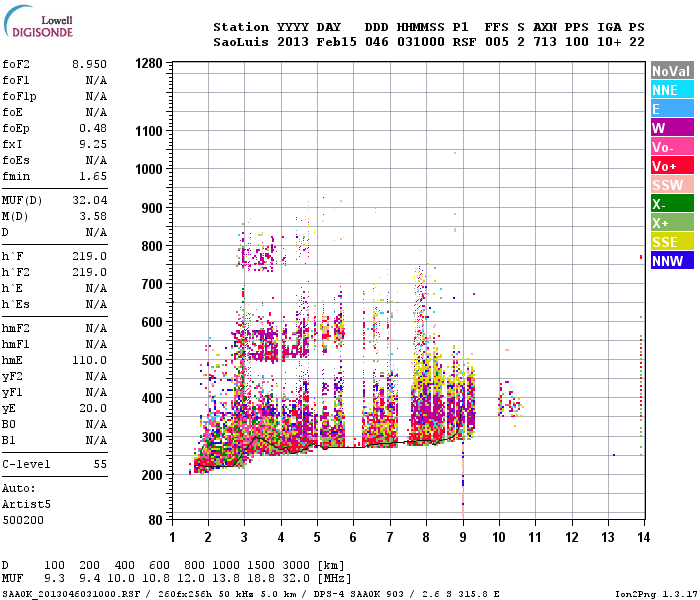Select the W purple legend swatch
Image resolution: width=700 pixels, height=600 pixels.
672,128
